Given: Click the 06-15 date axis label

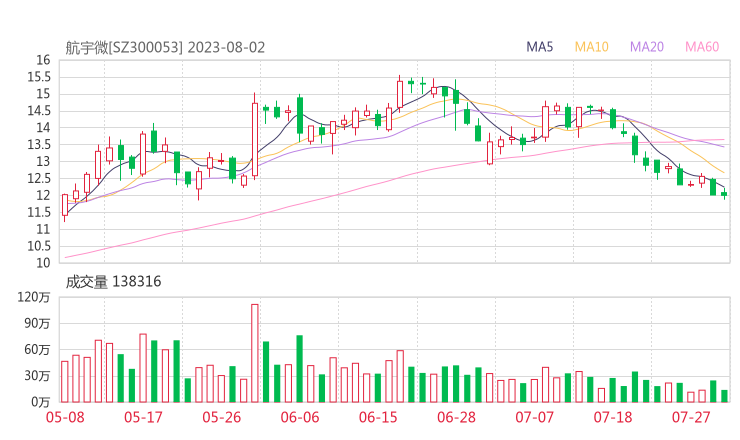Looking at the screenshot, I should [378, 417].
